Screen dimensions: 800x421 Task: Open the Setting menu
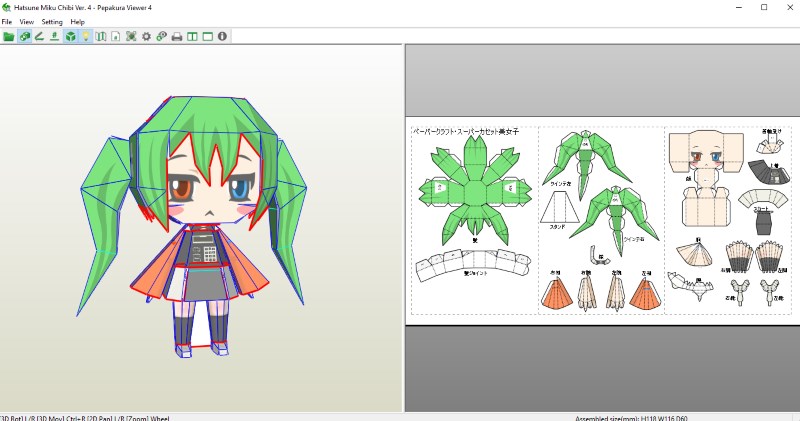point(52,22)
